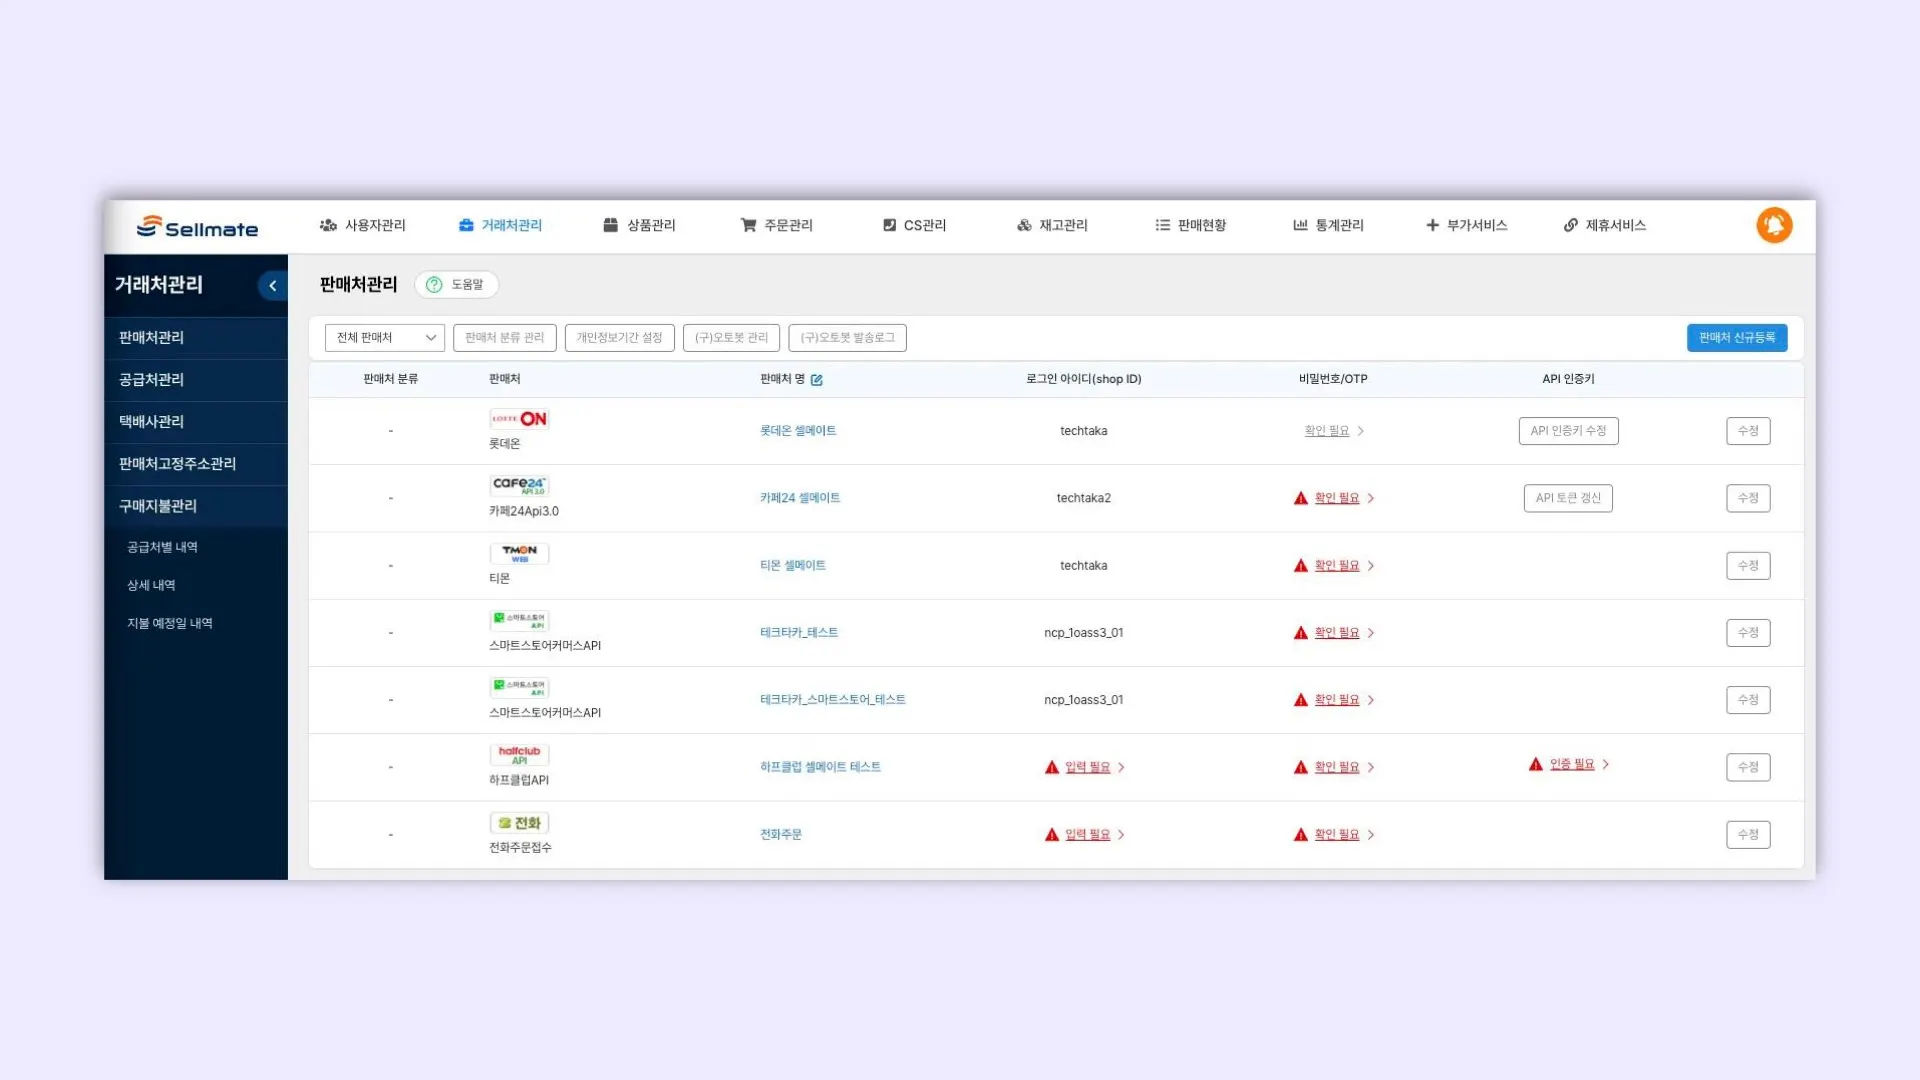Select 공급처관리 in the sidebar
1920x1080 pixels.
[x=151, y=380]
